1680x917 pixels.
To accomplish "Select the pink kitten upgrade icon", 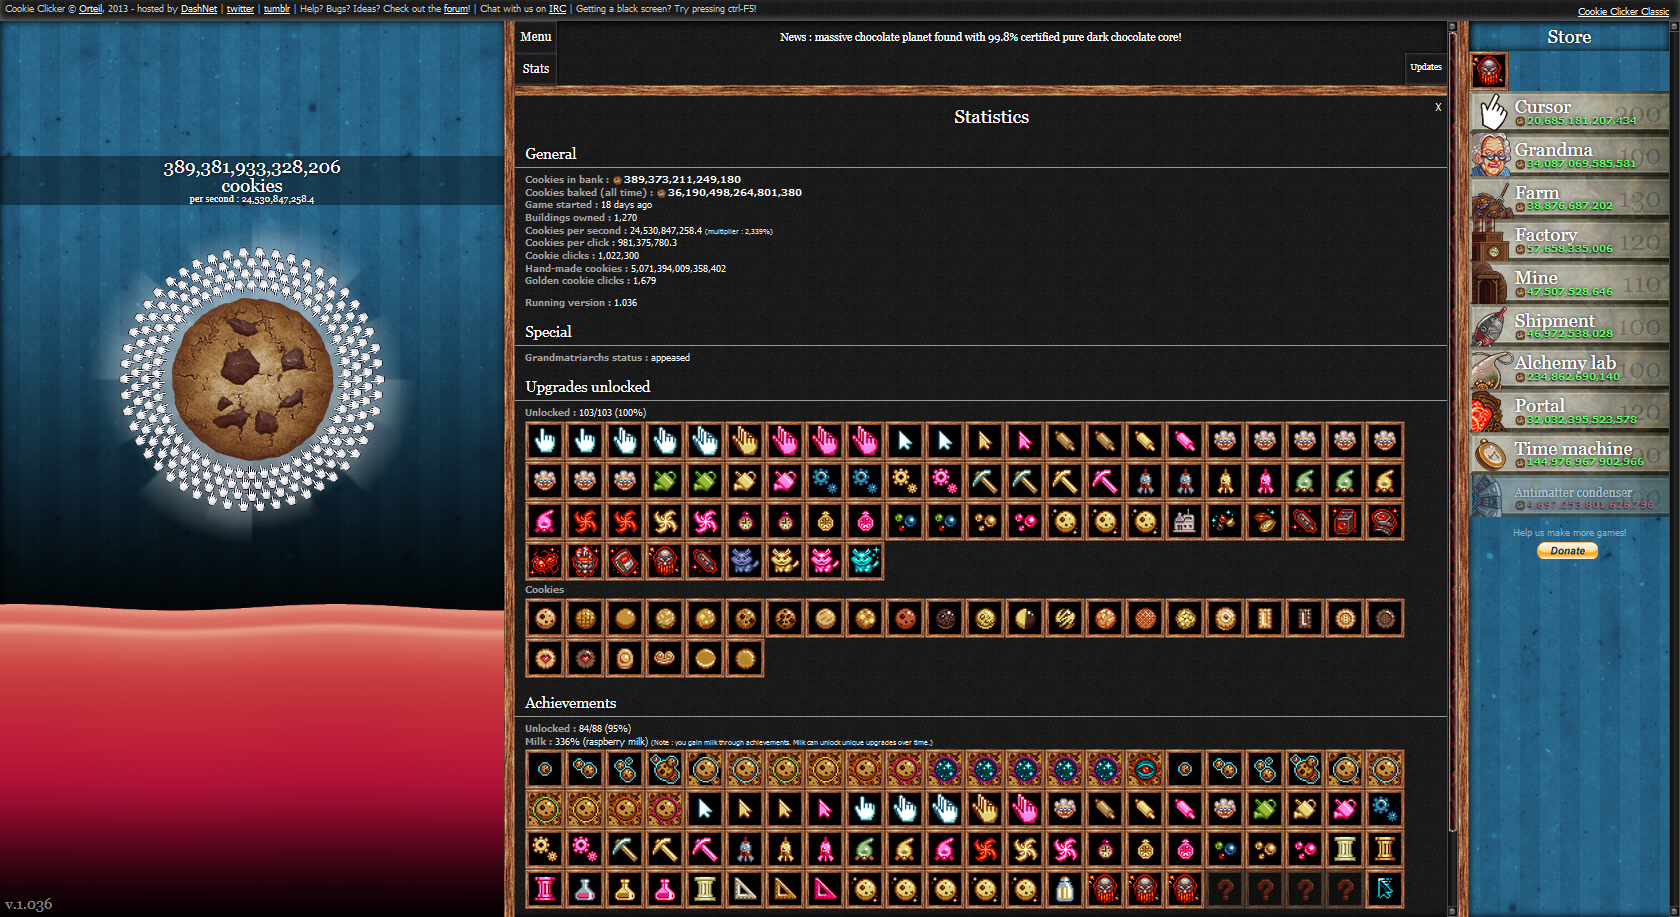I will (824, 561).
